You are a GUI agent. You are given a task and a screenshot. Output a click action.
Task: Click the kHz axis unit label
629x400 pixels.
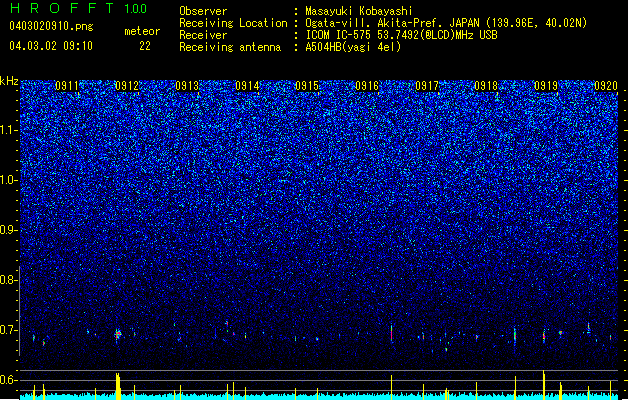pos(9,81)
